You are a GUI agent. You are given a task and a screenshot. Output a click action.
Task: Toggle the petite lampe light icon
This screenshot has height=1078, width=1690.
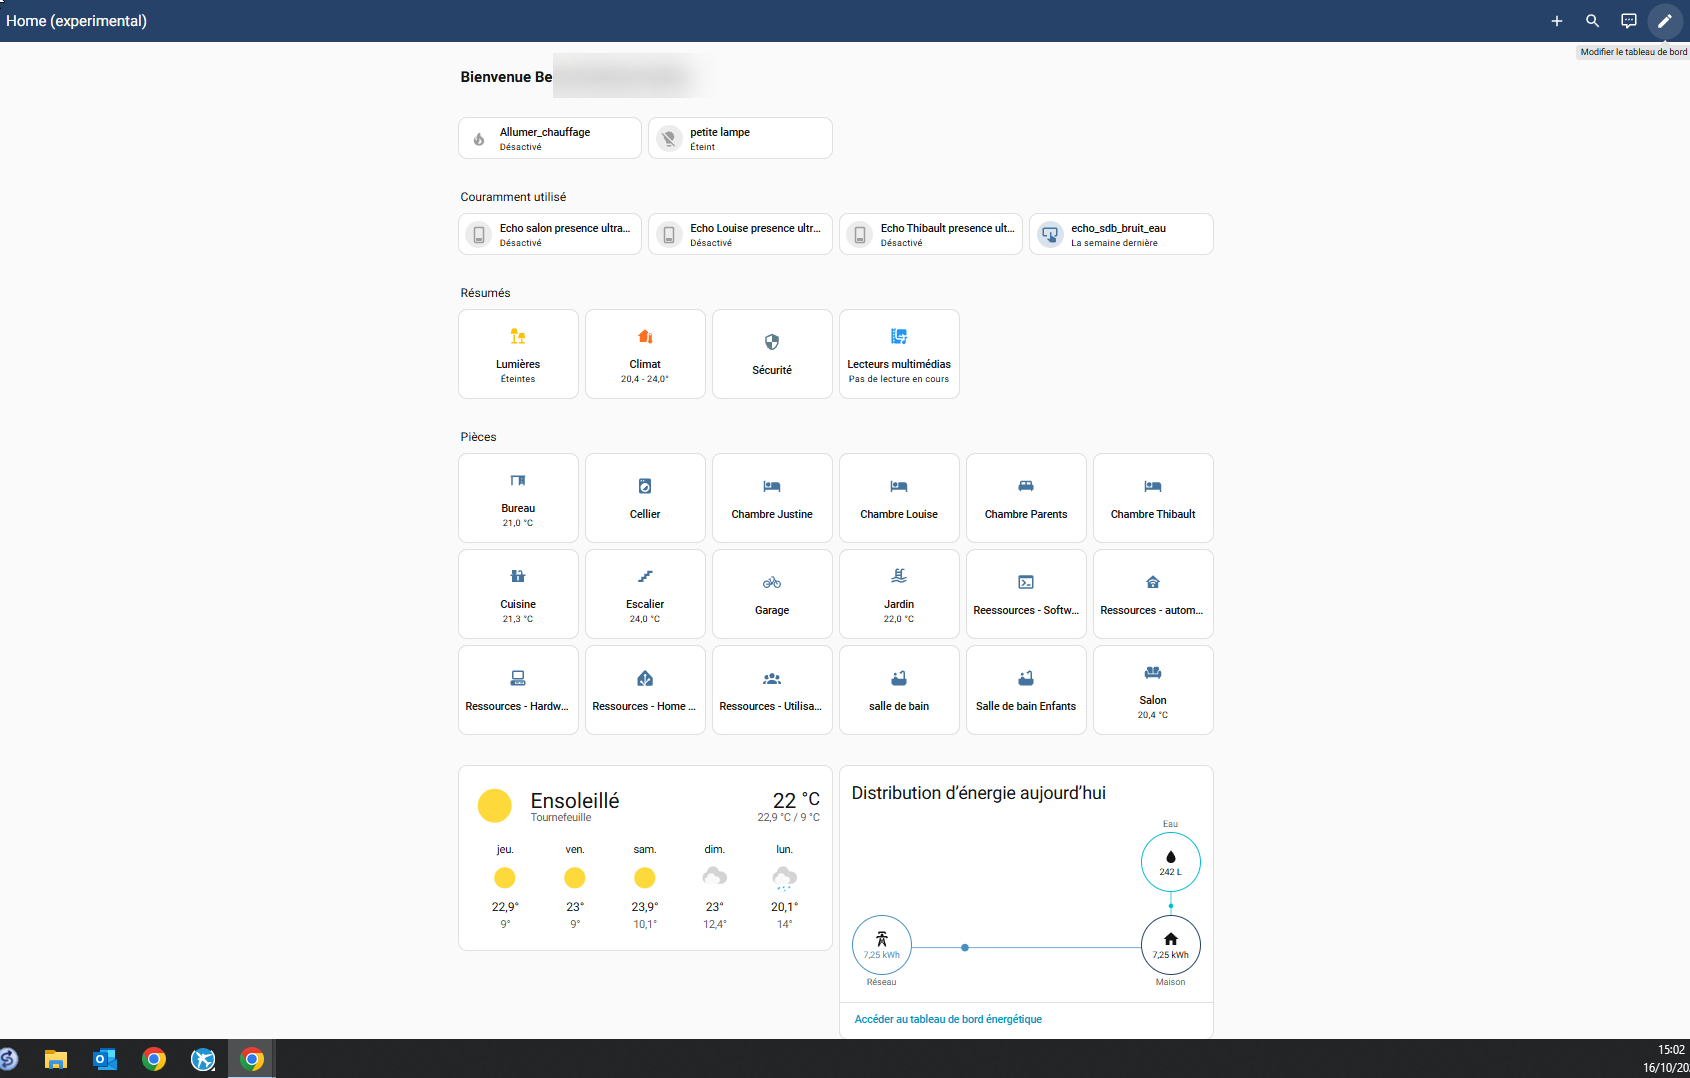(669, 139)
